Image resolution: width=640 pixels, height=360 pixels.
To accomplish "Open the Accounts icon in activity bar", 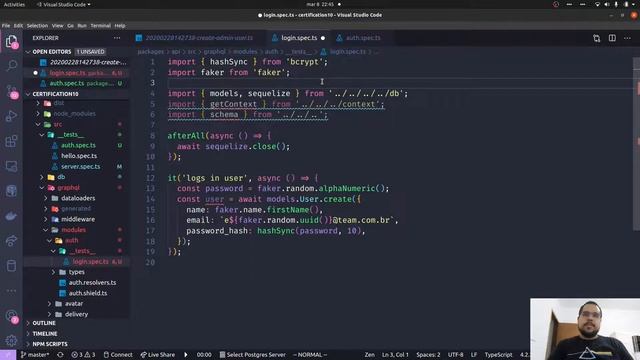I will tap(11, 316).
